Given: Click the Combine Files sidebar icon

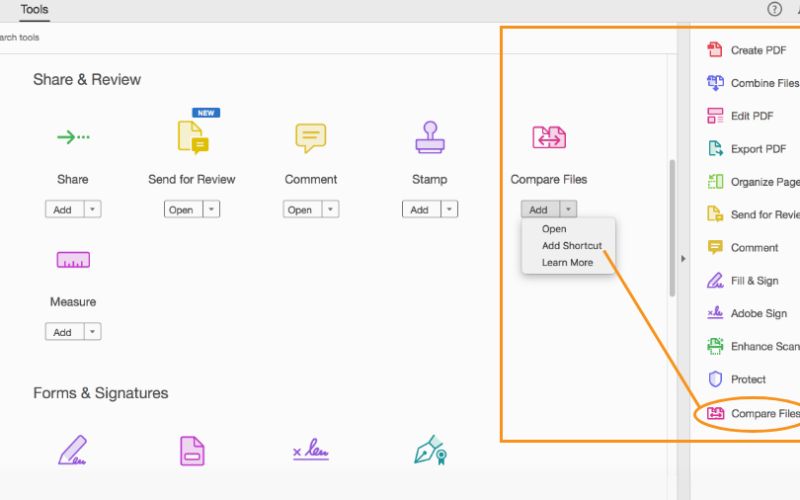Looking at the screenshot, I should [x=715, y=83].
